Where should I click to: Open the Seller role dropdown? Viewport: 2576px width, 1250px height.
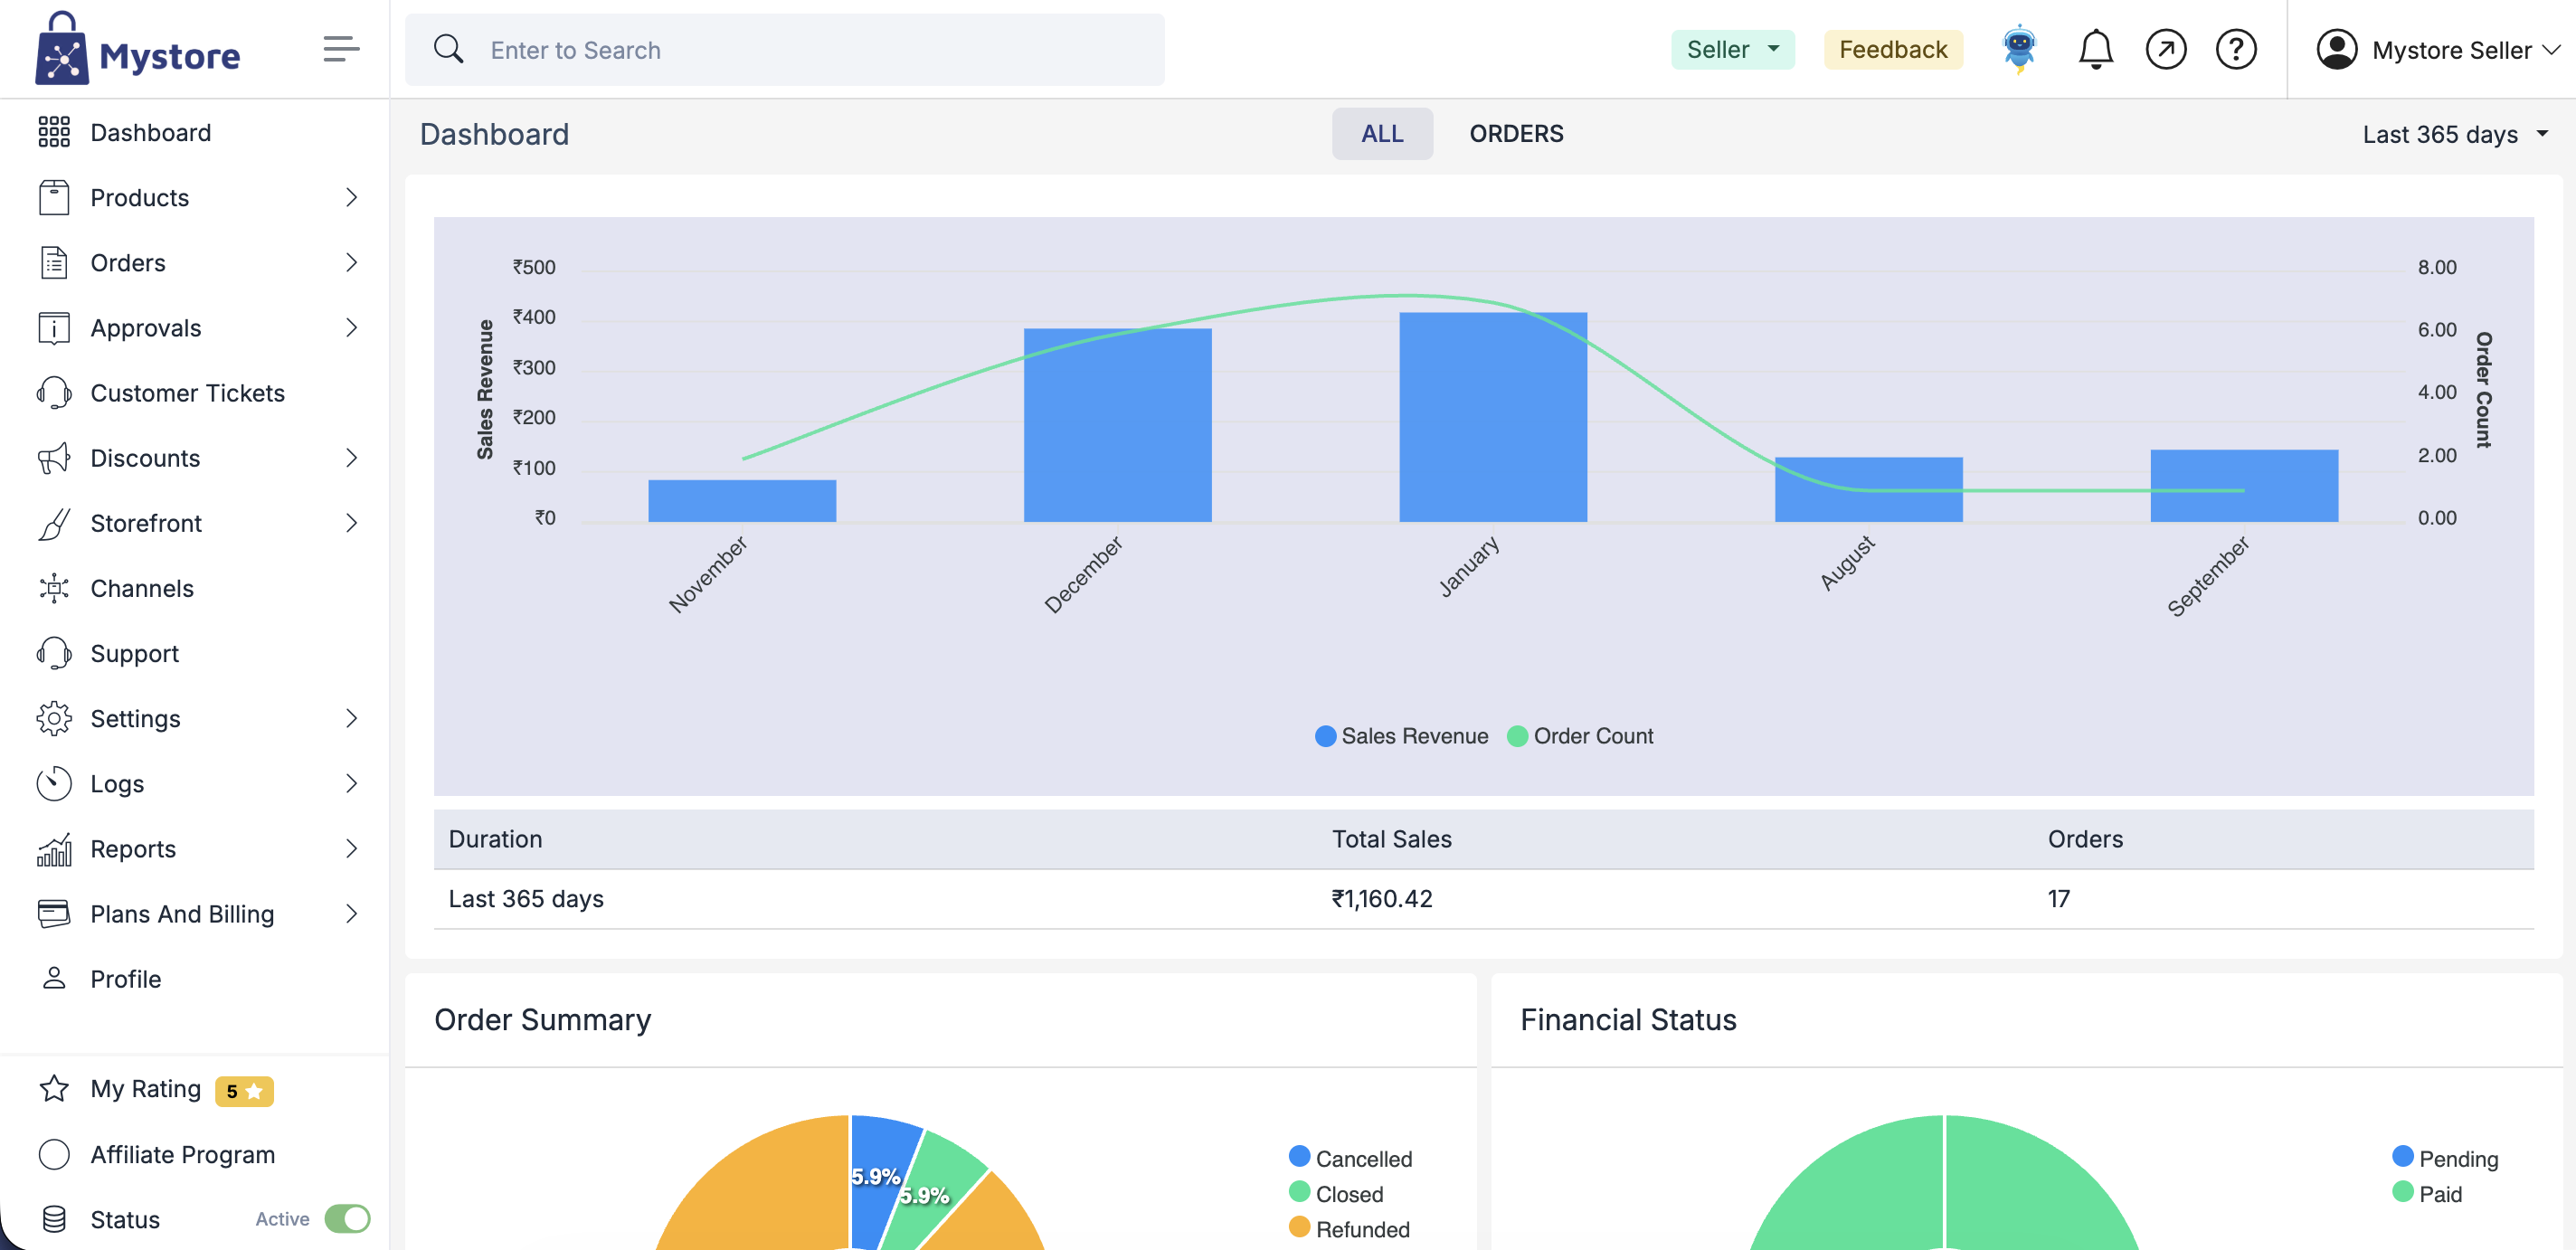point(1732,50)
